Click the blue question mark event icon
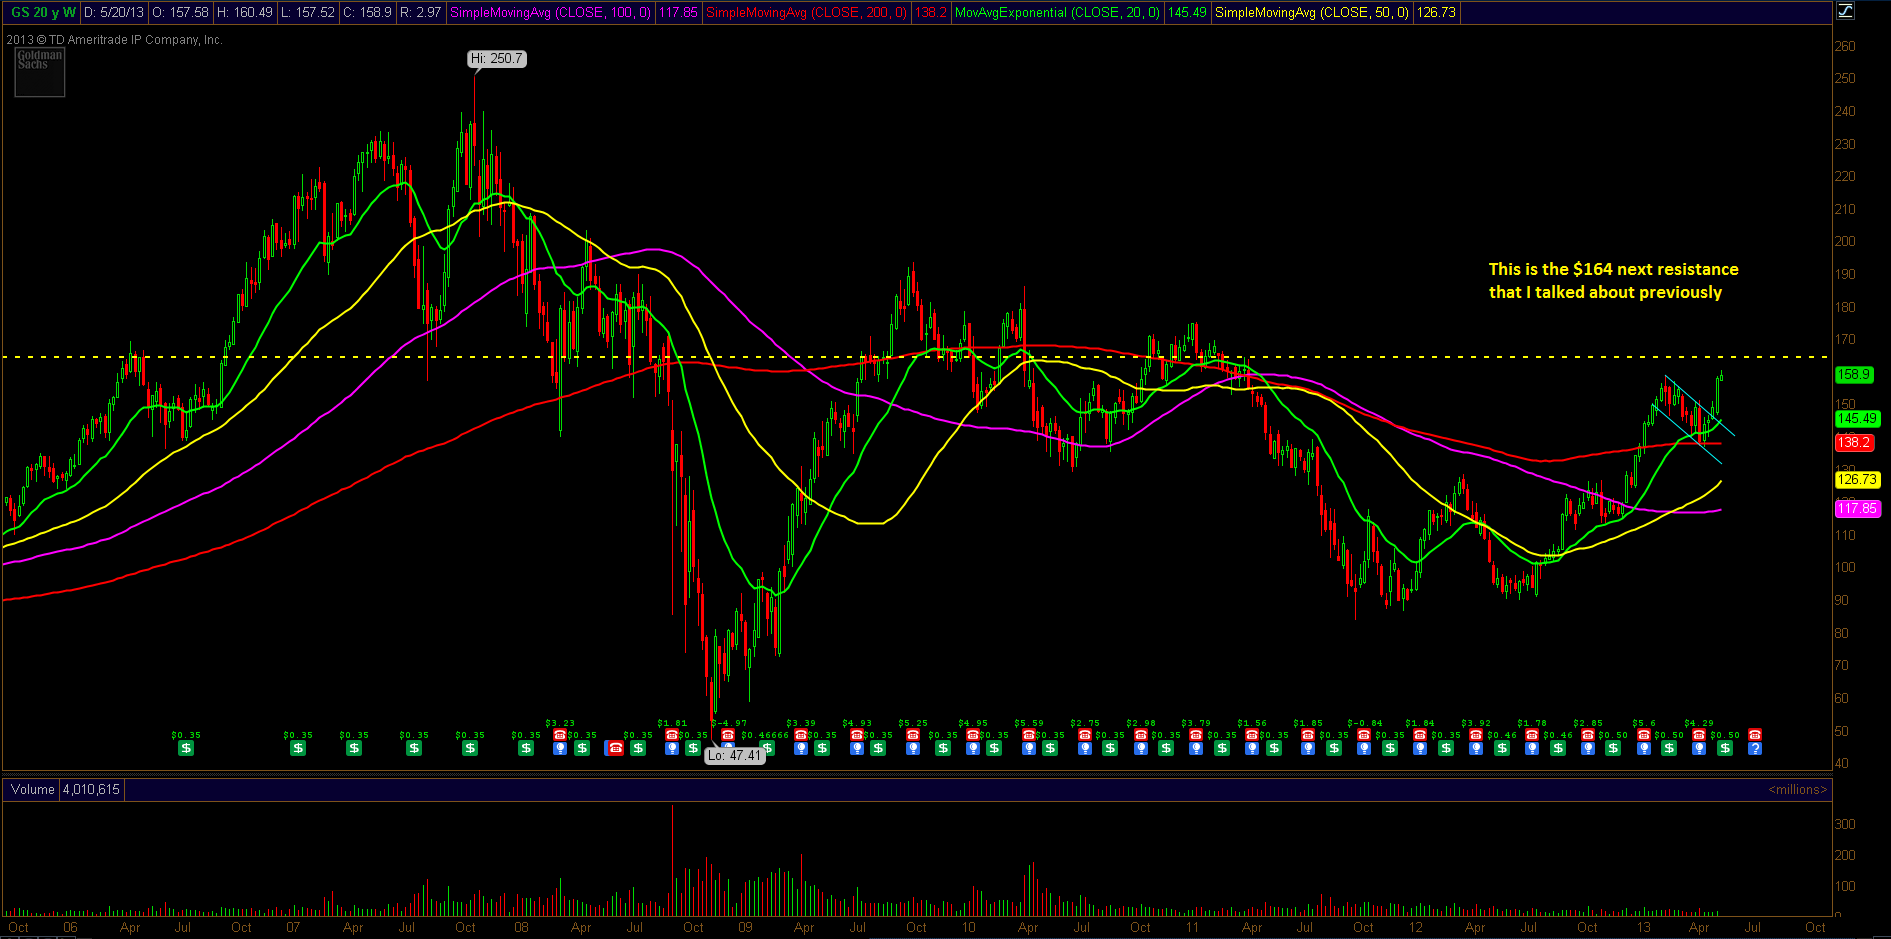The height and width of the screenshot is (939, 1891). pos(1755,748)
